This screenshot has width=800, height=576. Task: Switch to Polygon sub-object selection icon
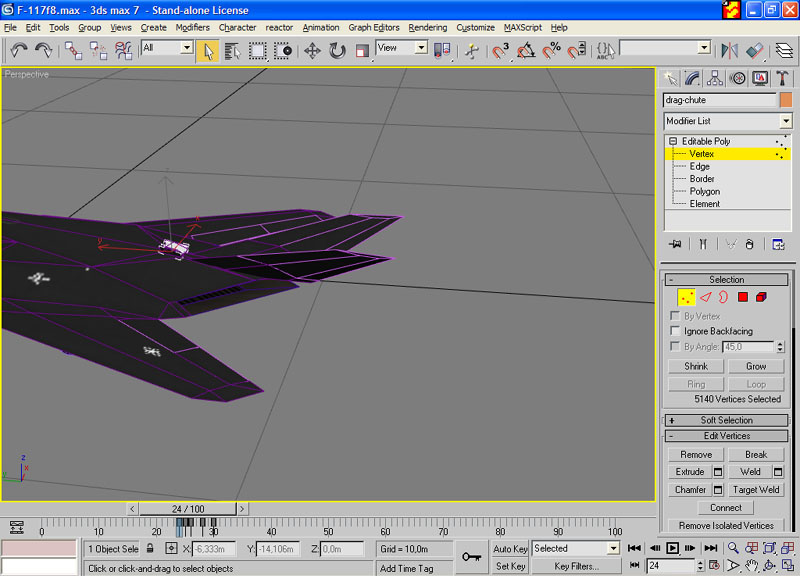tap(742, 297)
